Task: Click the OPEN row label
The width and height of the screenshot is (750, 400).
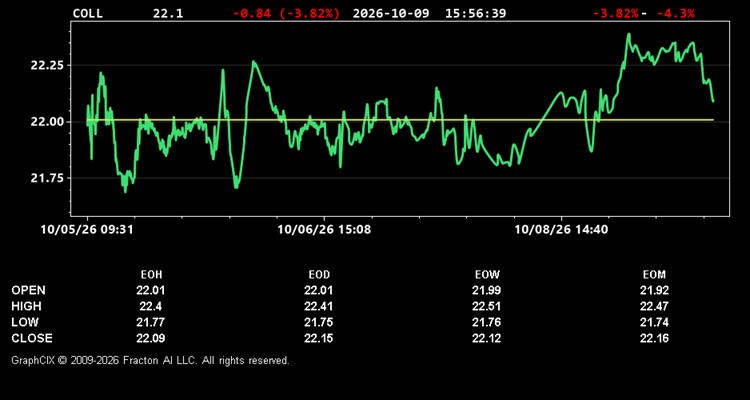Action: click(x=29, y=290)
